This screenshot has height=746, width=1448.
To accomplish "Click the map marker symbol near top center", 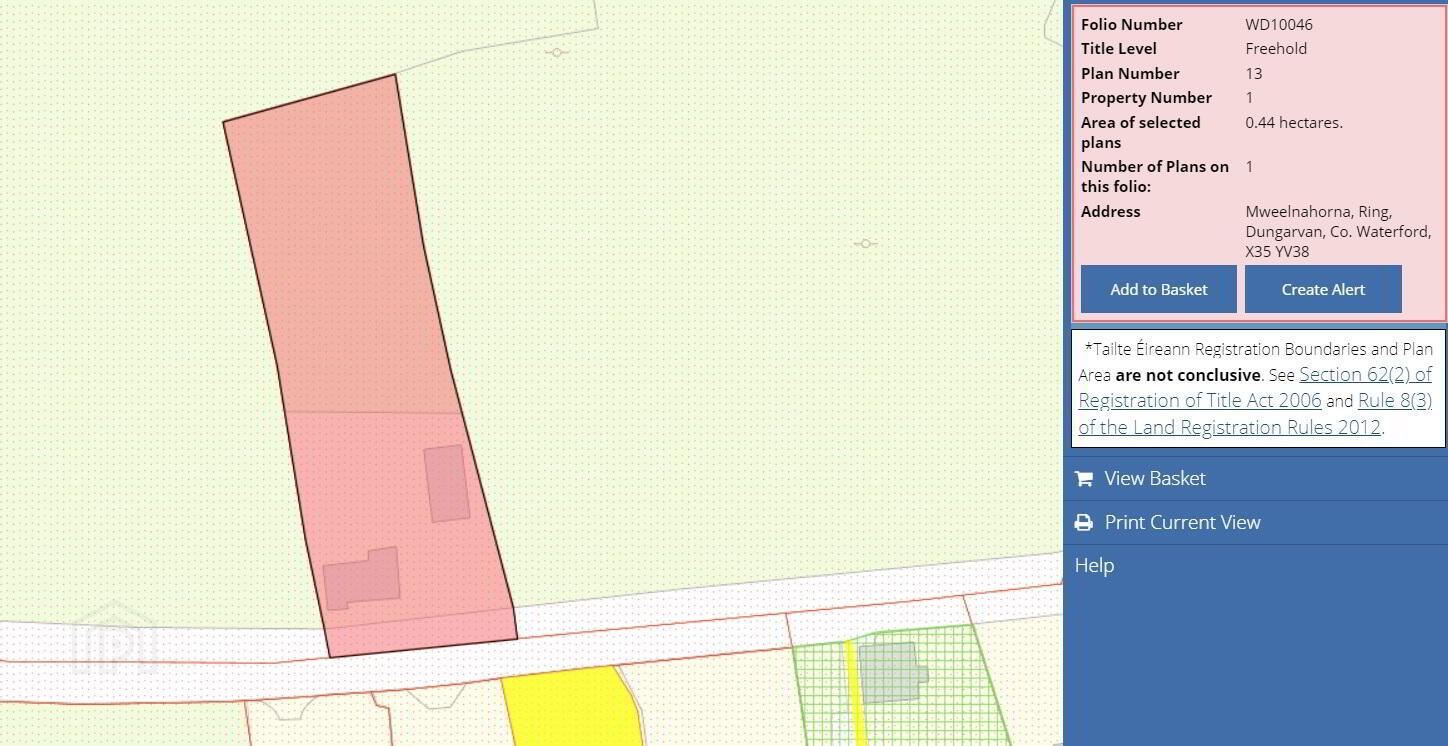I will click(558, 52).
